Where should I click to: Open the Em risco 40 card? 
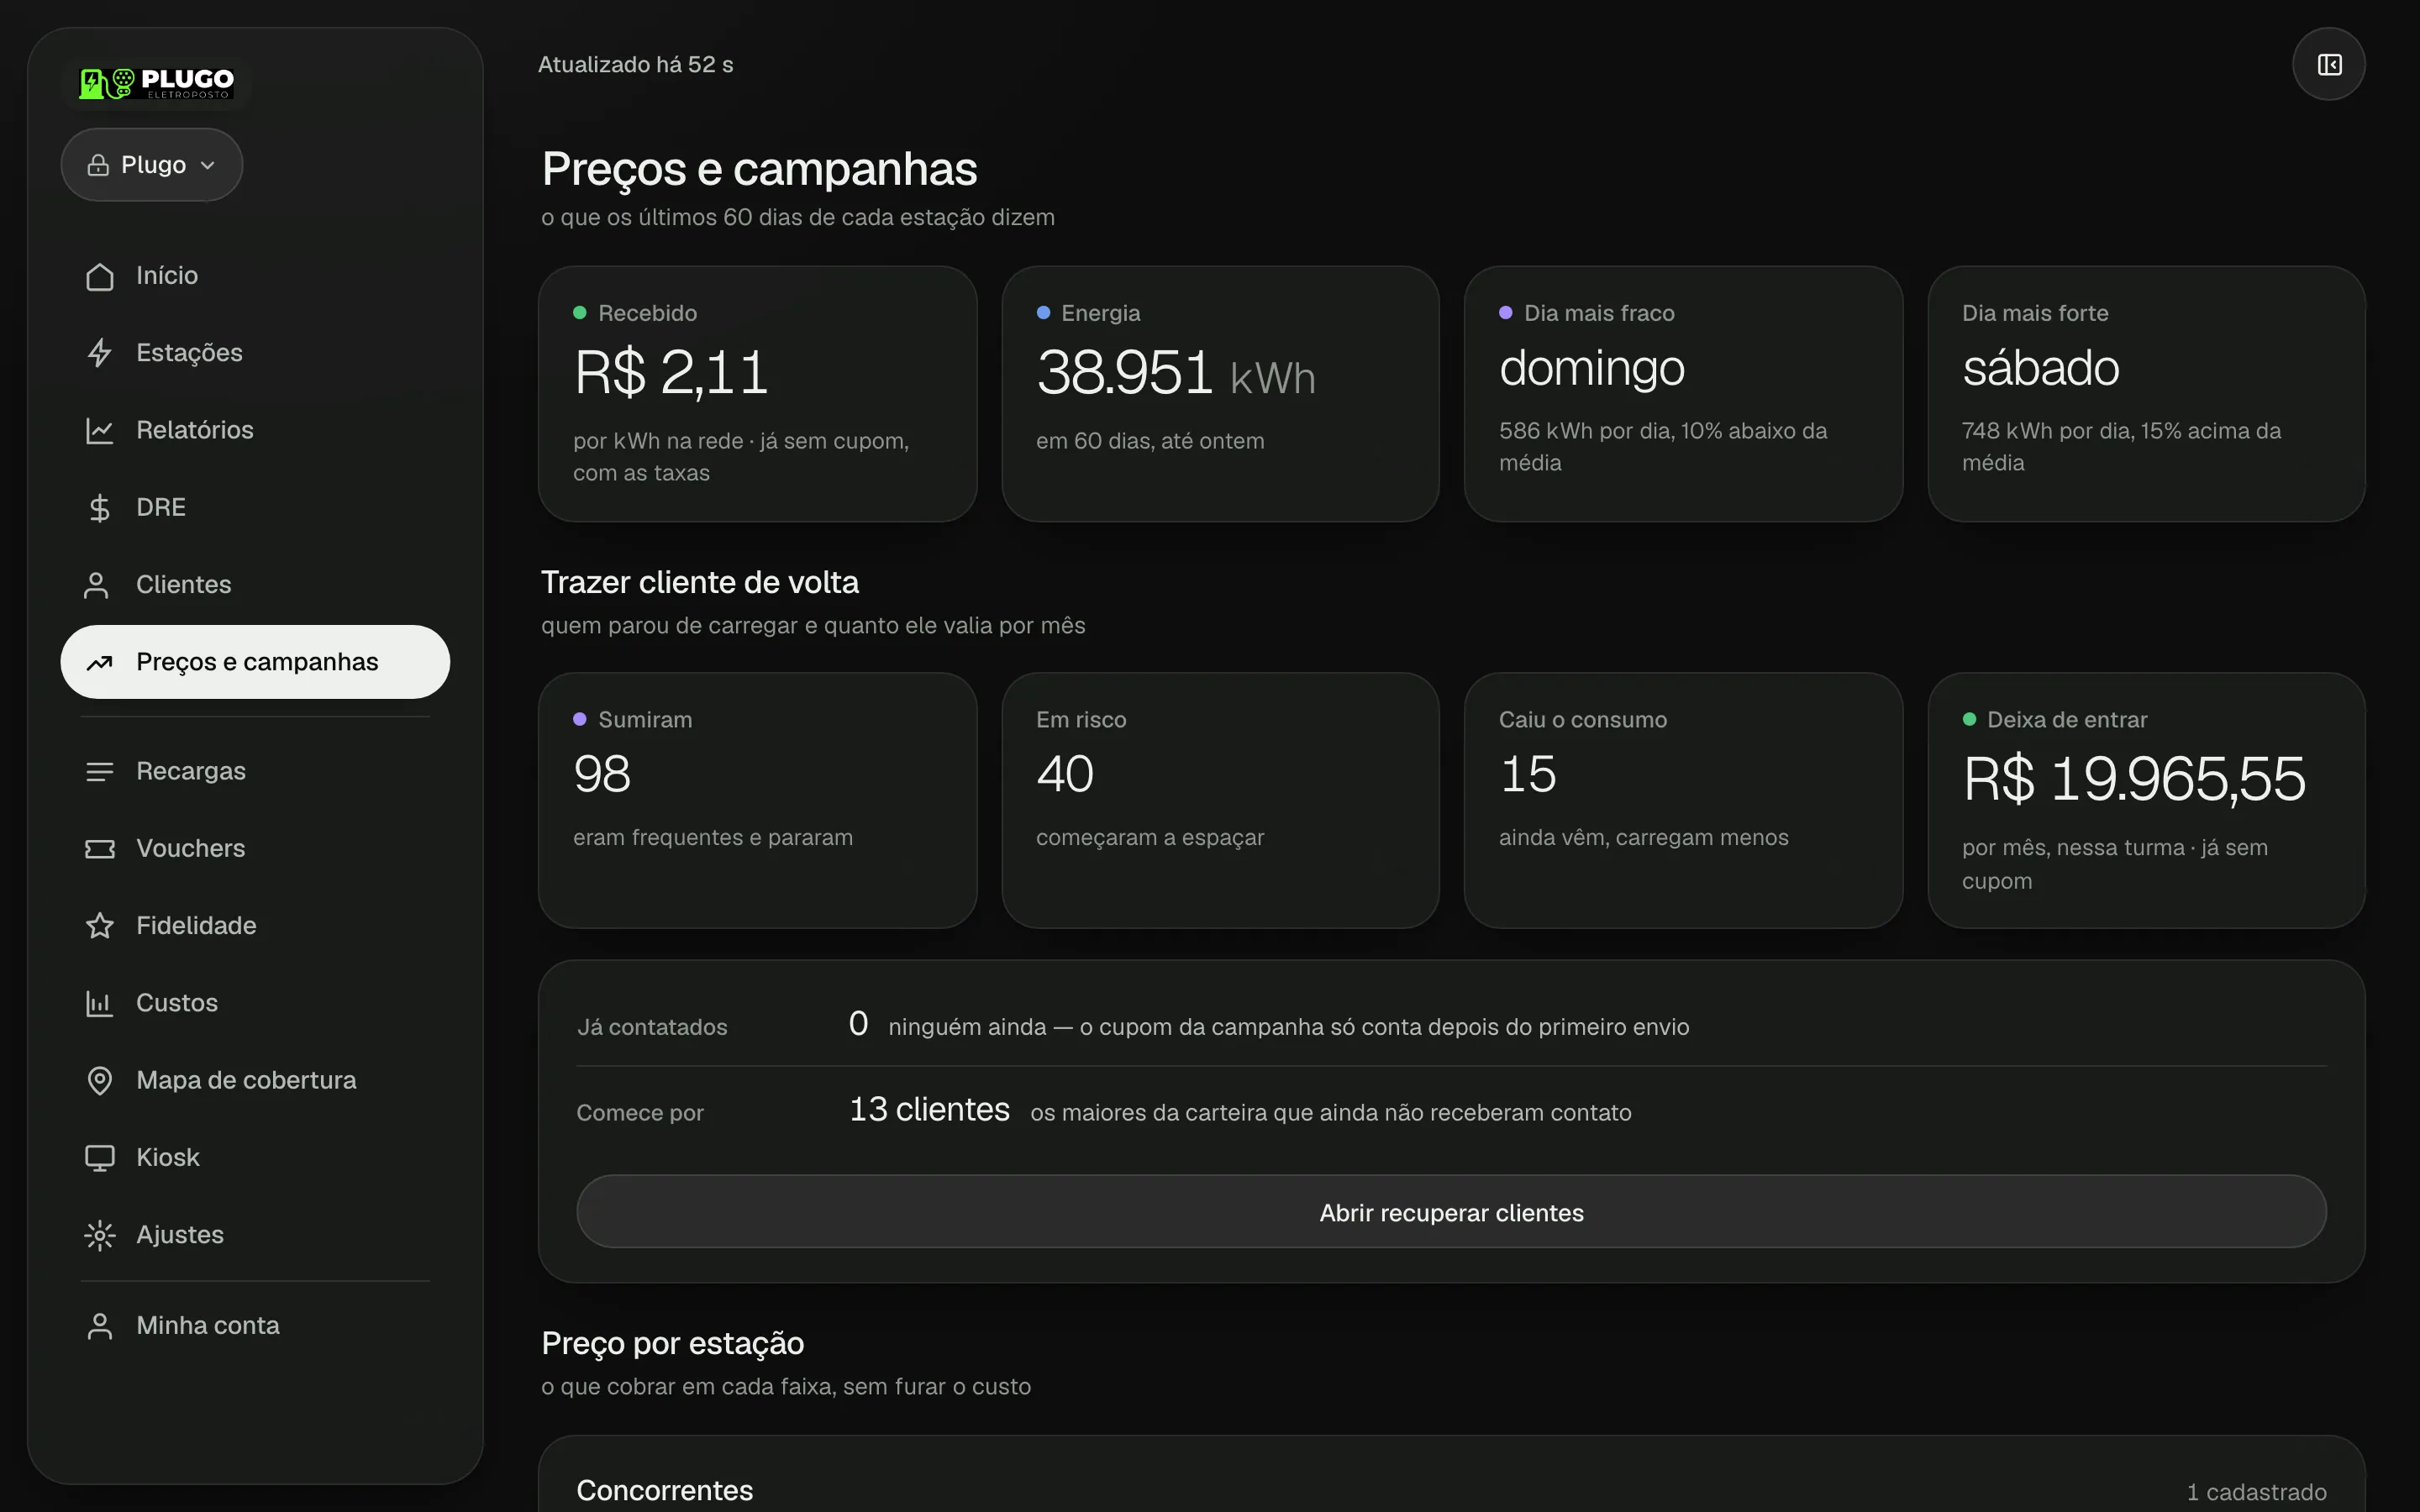1220,800
